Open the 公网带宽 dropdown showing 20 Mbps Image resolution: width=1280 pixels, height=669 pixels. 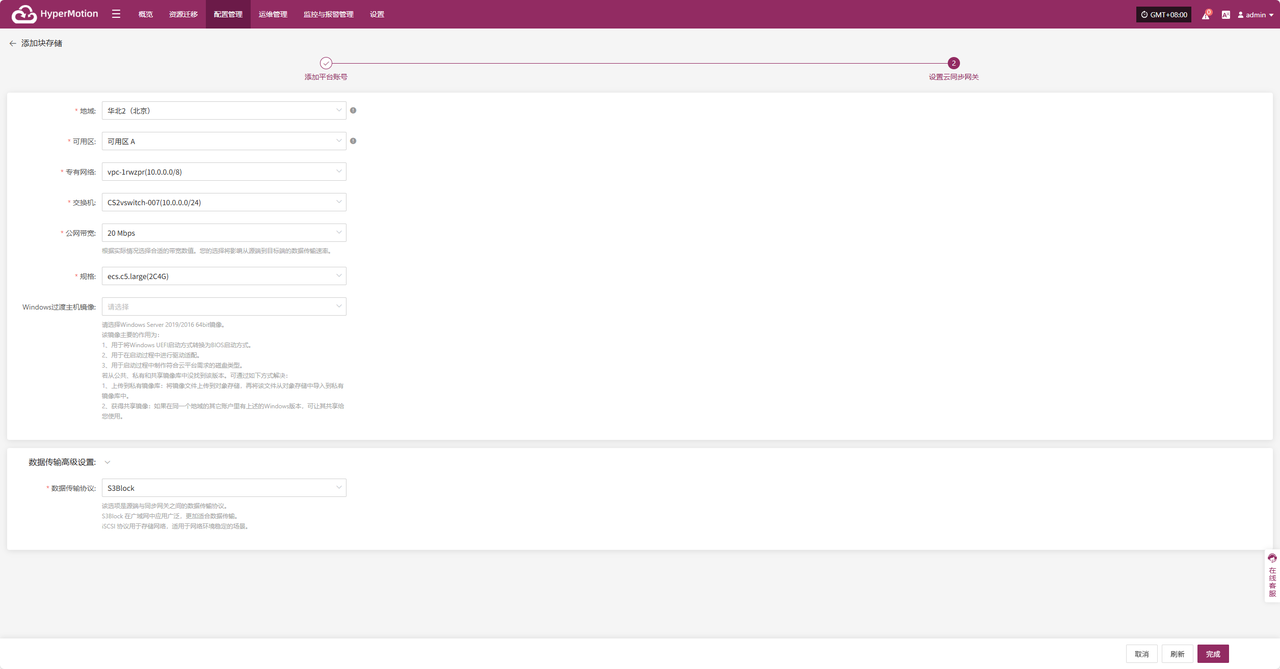224,233
